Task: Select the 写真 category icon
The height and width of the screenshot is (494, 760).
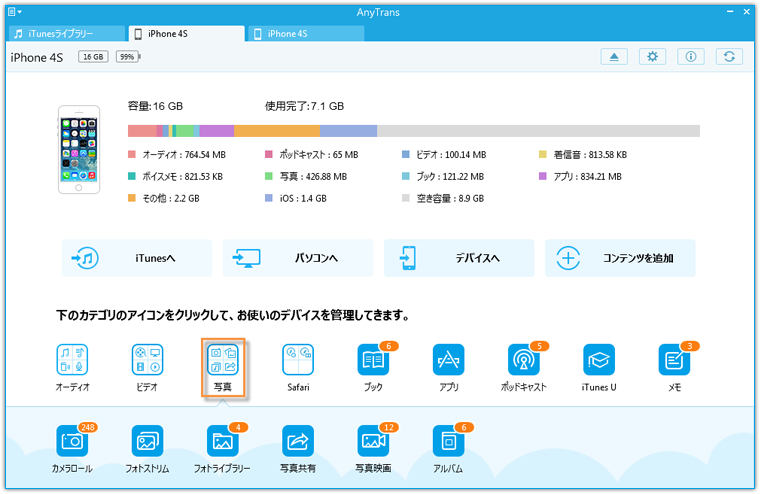Action: click(223, 360)
